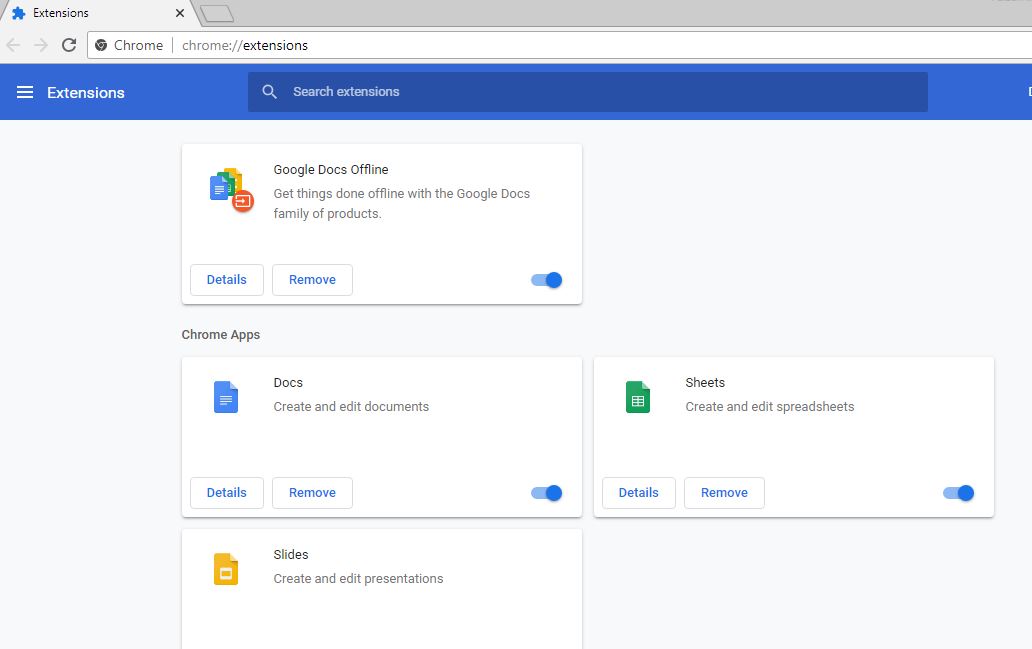Click the Docs card title

click(288, 382)
